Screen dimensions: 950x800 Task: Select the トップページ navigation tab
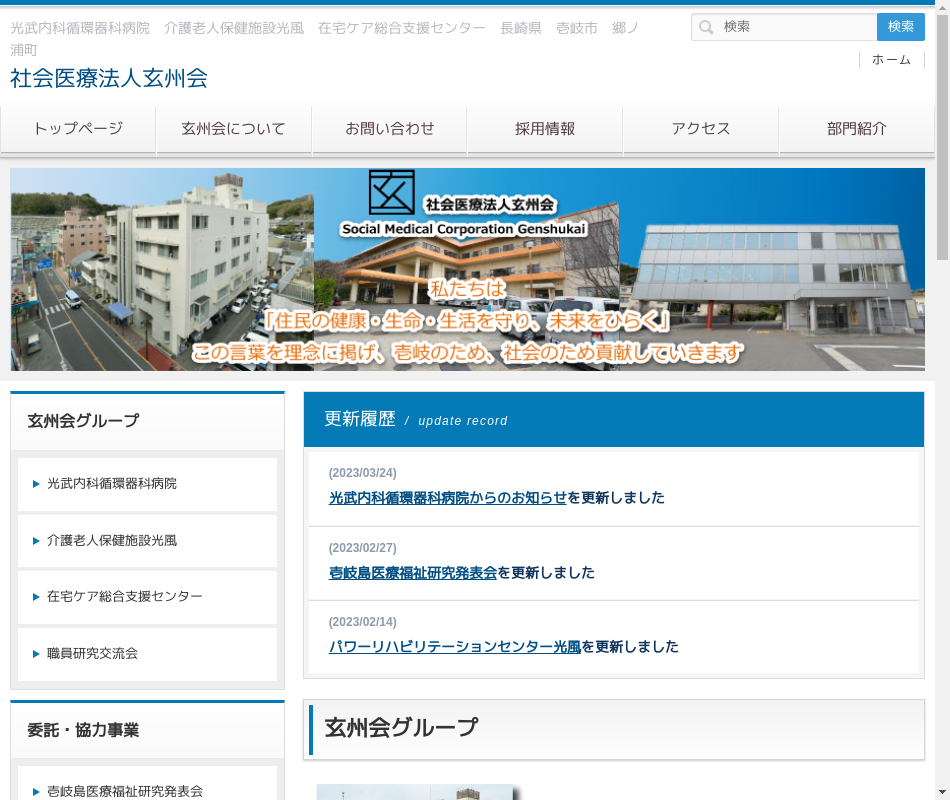pos(78,129)
